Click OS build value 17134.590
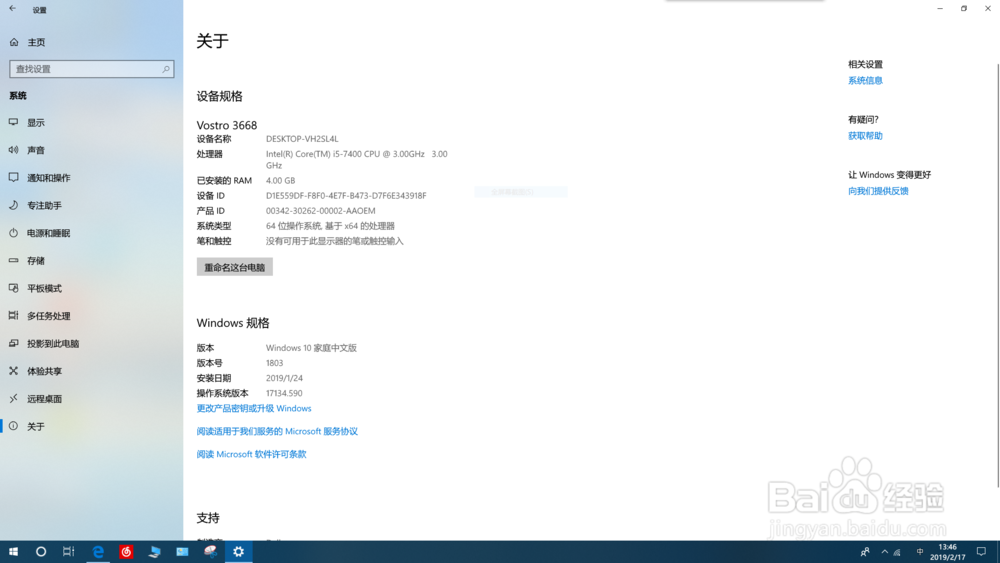Screen dimensions: 1000x563 pyautogui.click(x=284, y=393)
